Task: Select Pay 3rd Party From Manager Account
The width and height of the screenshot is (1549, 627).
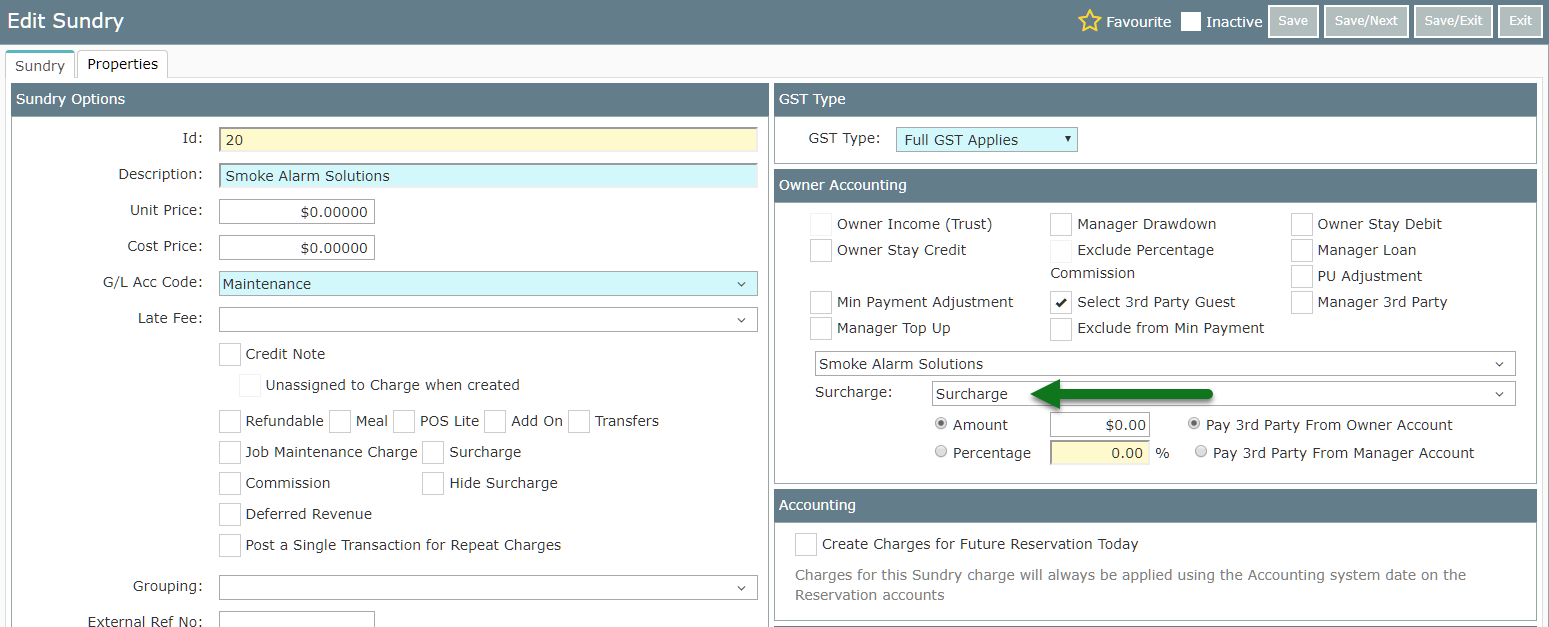Action: pyautogui.click(x=1201, y=452)
